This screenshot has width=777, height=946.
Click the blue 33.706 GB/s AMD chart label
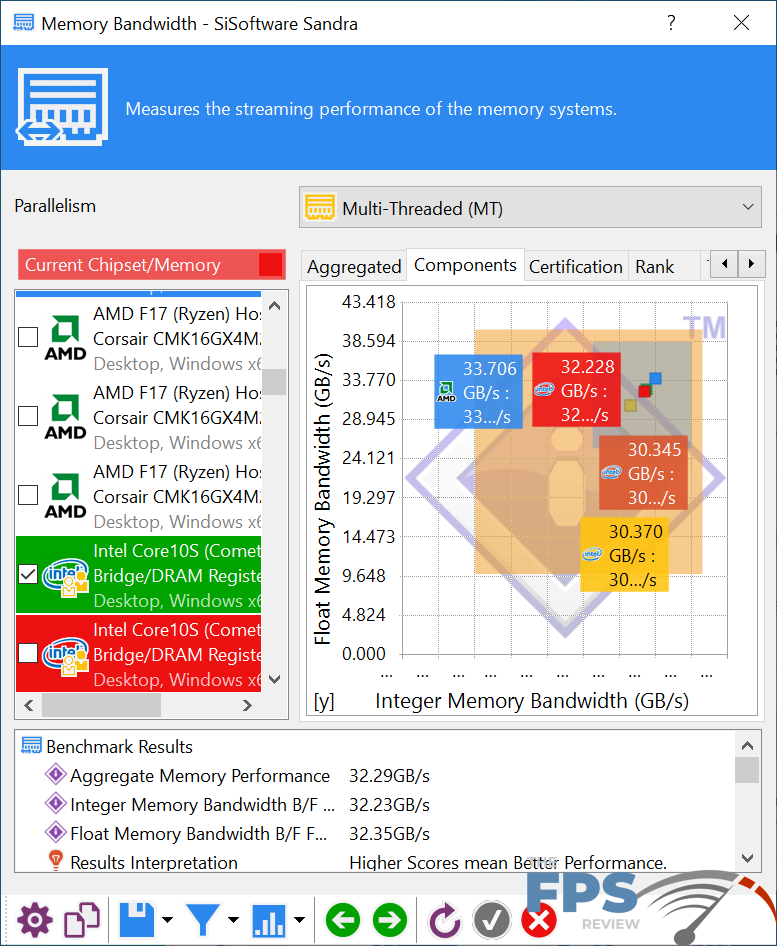(478, 392)
